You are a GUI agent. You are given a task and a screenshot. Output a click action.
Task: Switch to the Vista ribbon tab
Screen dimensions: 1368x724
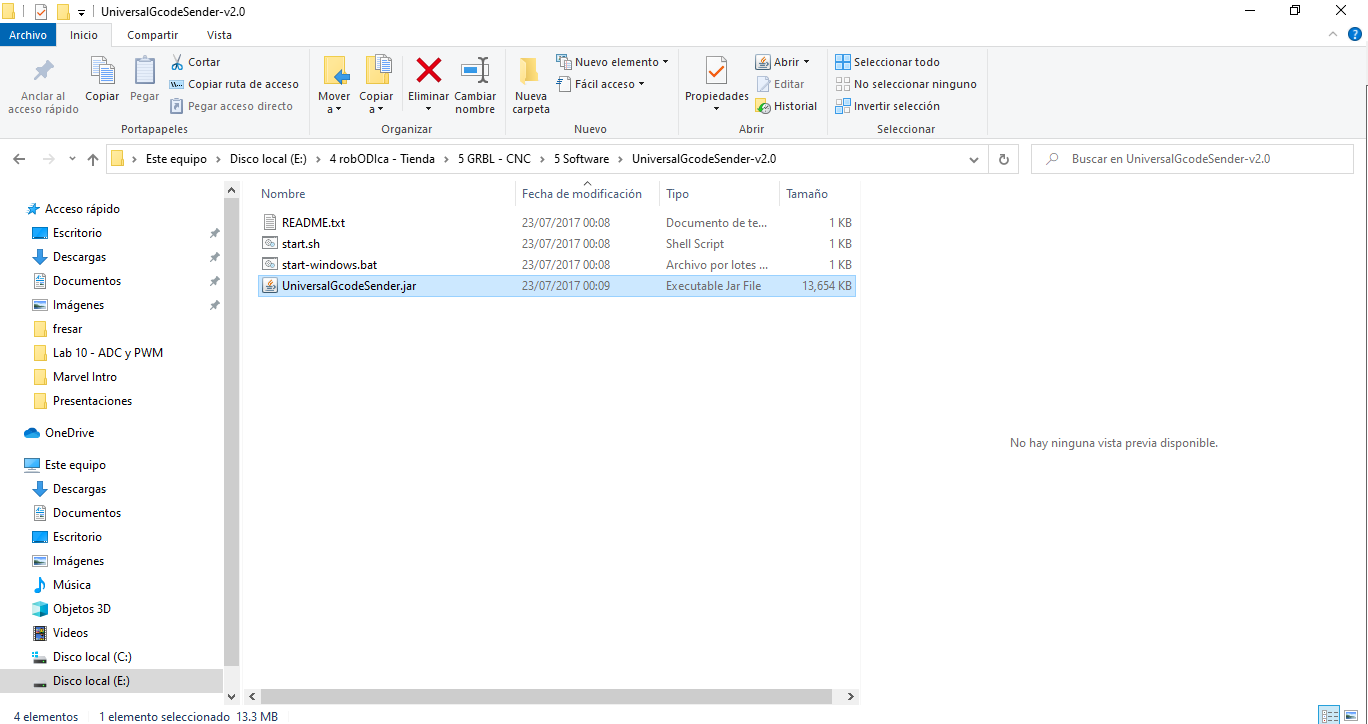(219, 35)
